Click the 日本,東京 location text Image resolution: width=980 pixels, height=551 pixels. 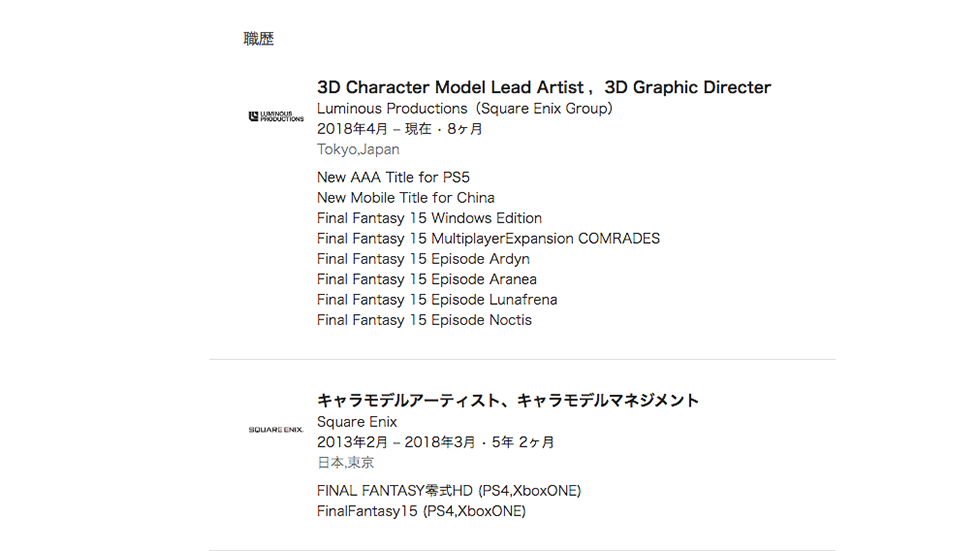(346, 463)
